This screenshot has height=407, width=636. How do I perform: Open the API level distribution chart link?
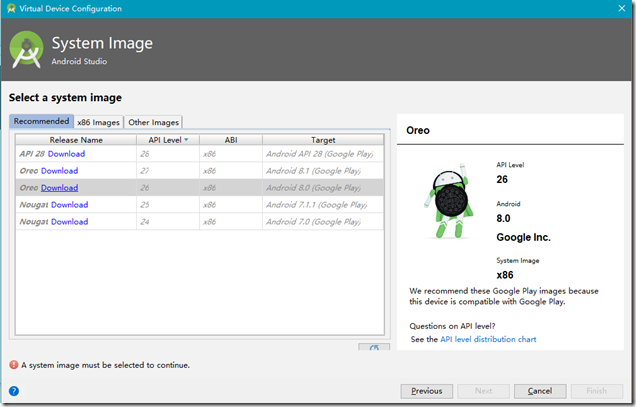pyautogui.click(x=488, y=339)
